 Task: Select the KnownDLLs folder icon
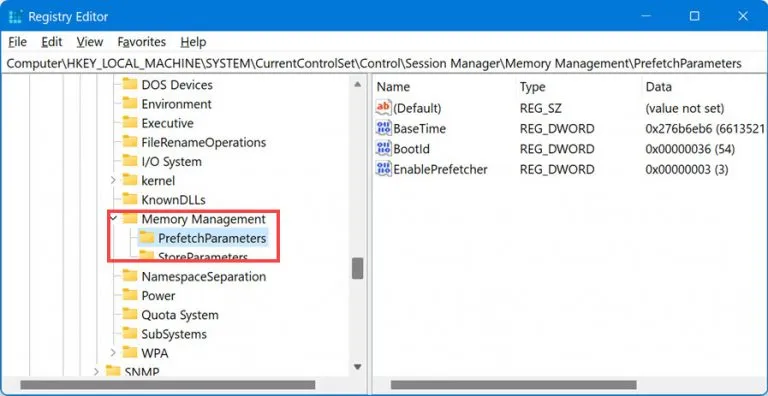click(x=130, y=199)
